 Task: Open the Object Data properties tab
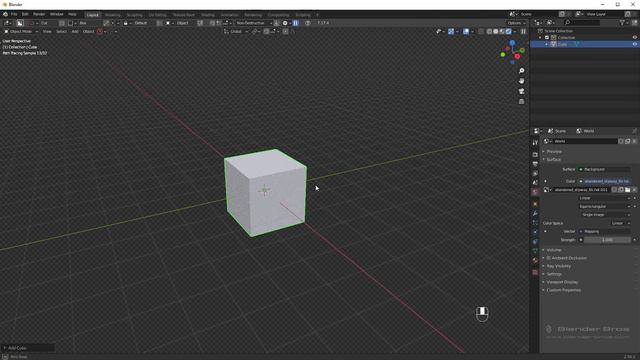[535, 251]
